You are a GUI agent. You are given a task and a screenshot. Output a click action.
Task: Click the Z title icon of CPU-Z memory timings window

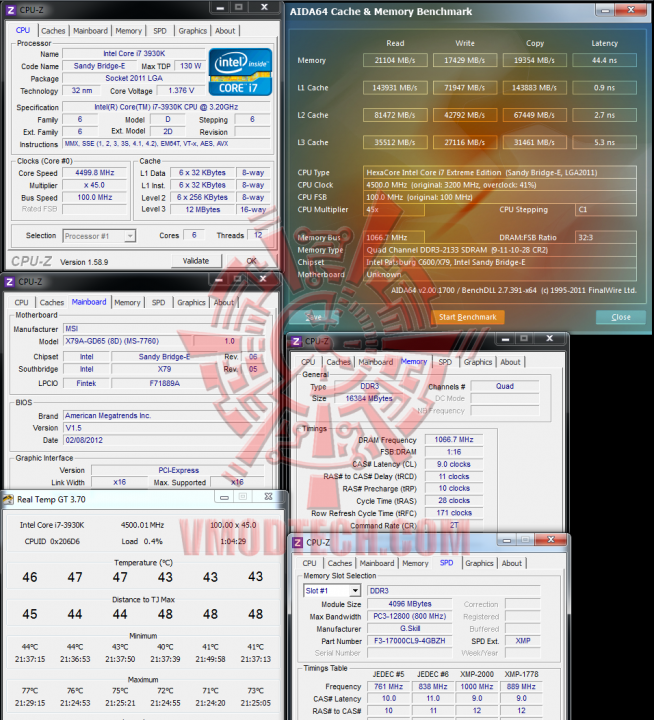click(x=296, y=341)
